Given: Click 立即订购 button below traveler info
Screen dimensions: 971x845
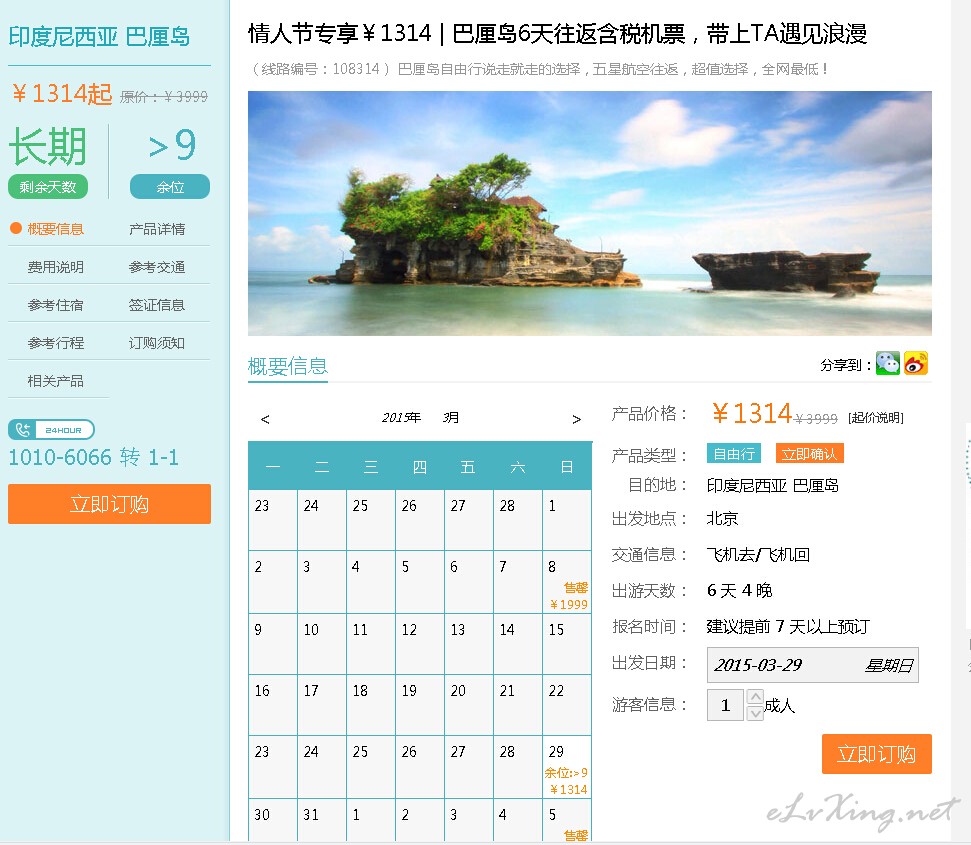Looking at the screenshot, I should (x=876, y=754).
